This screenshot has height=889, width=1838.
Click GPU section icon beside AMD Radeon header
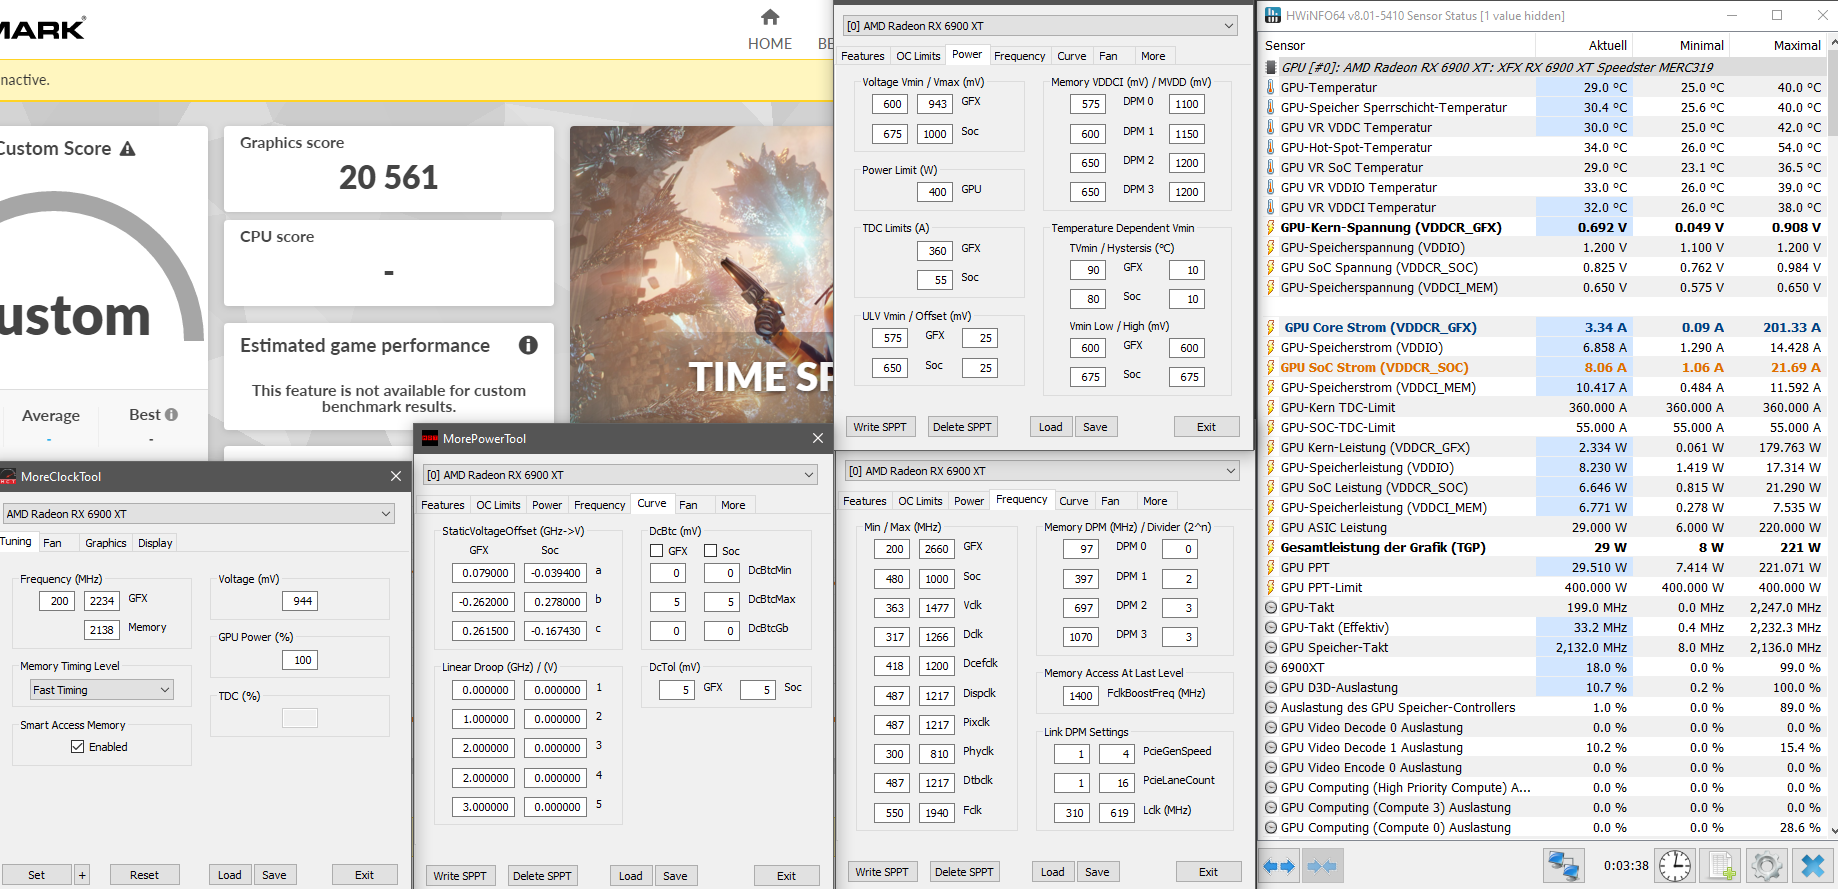click(1271, 67)
